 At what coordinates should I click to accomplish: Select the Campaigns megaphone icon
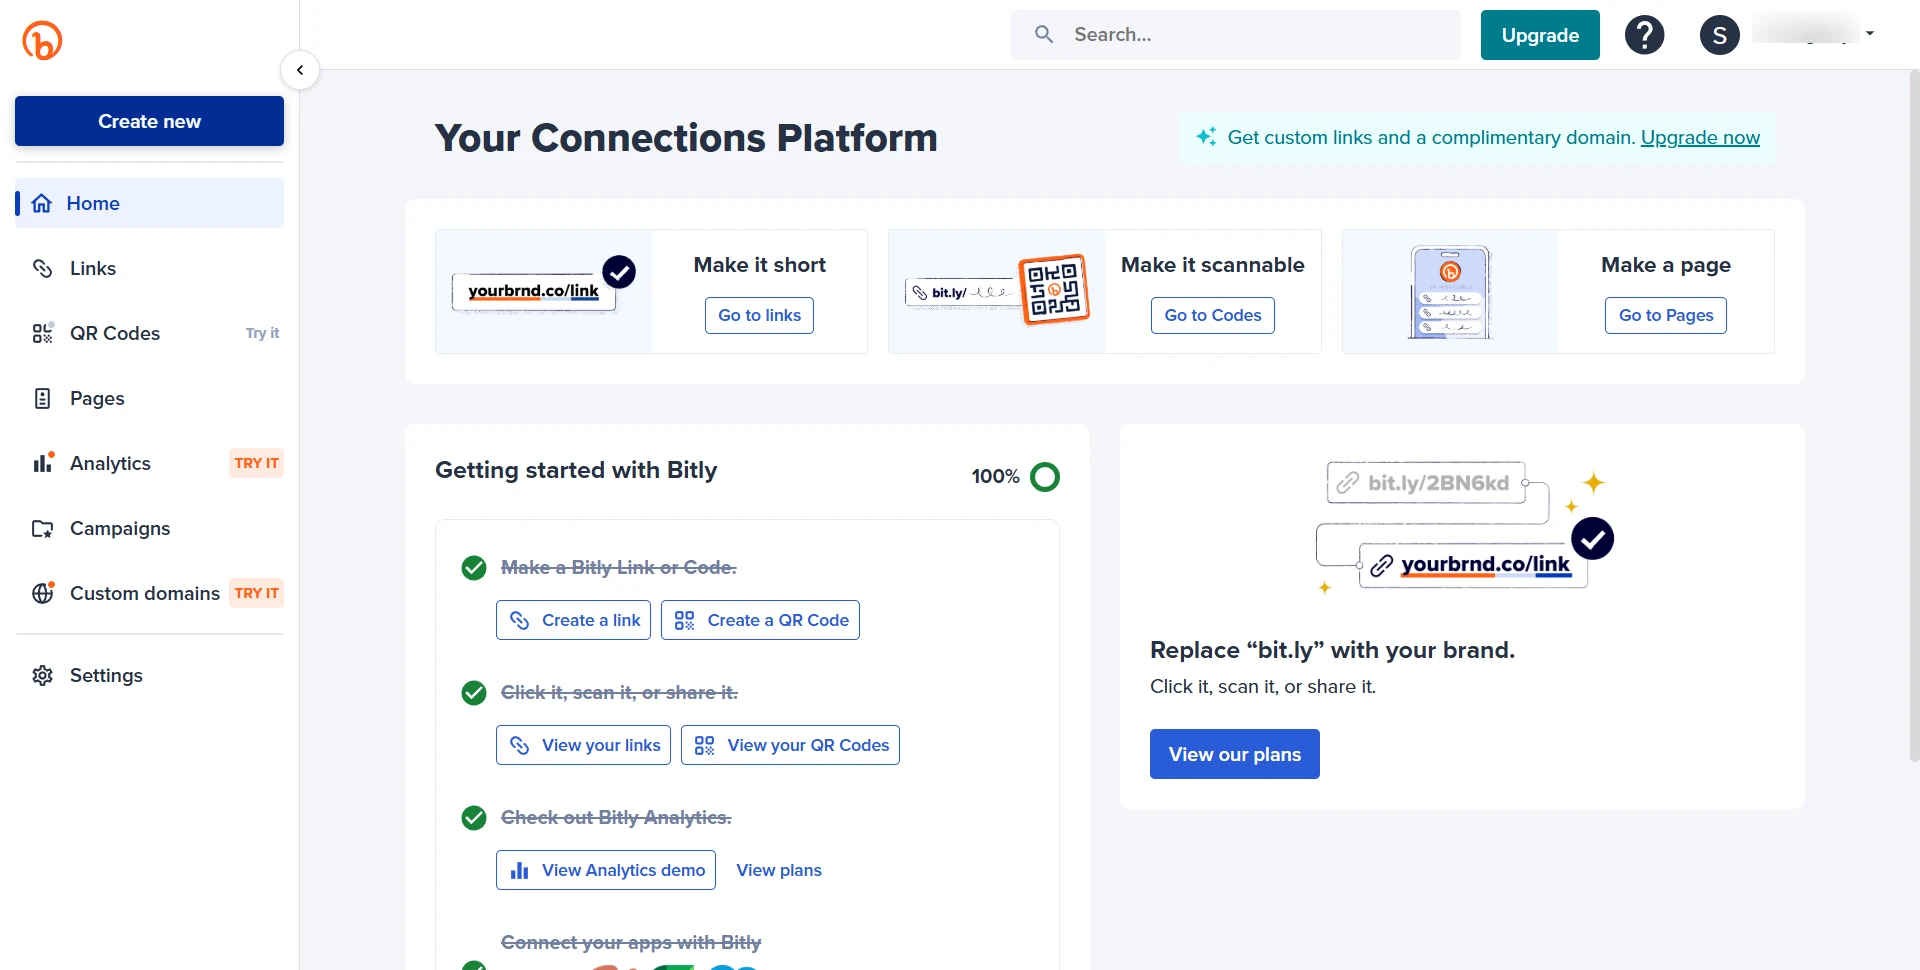(41, 528)
